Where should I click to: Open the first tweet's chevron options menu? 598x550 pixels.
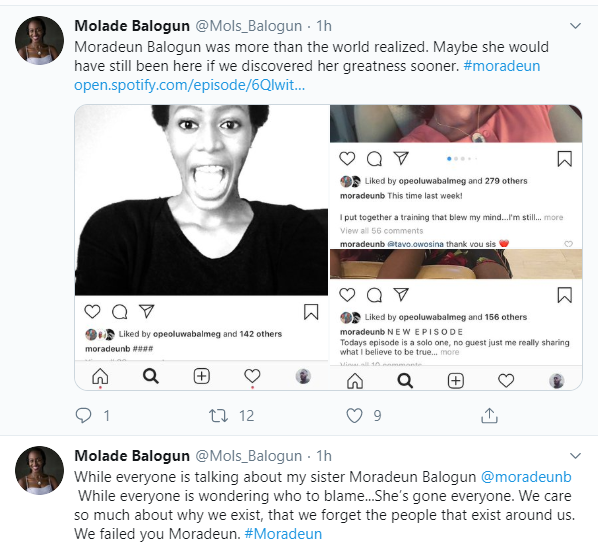(x=575, y=26)
